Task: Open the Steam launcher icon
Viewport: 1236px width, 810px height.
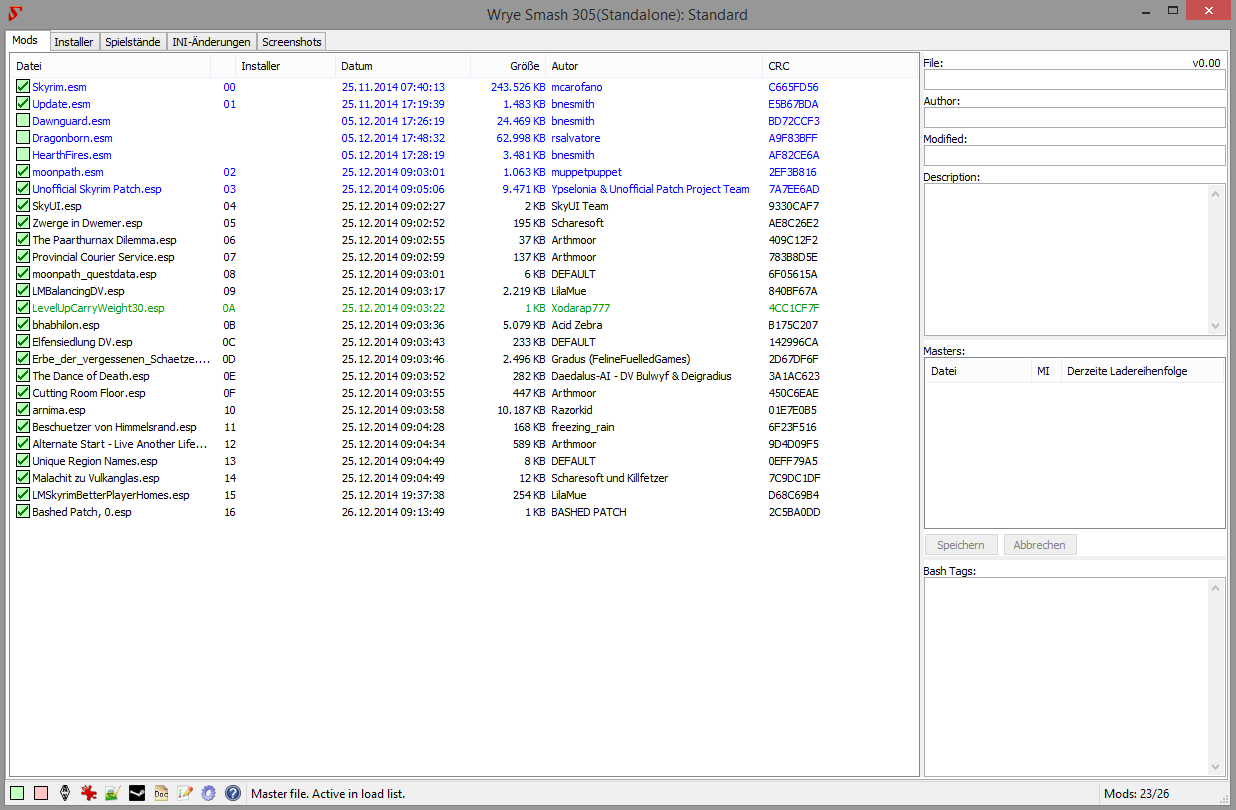Action: click(x=137, y=793)
